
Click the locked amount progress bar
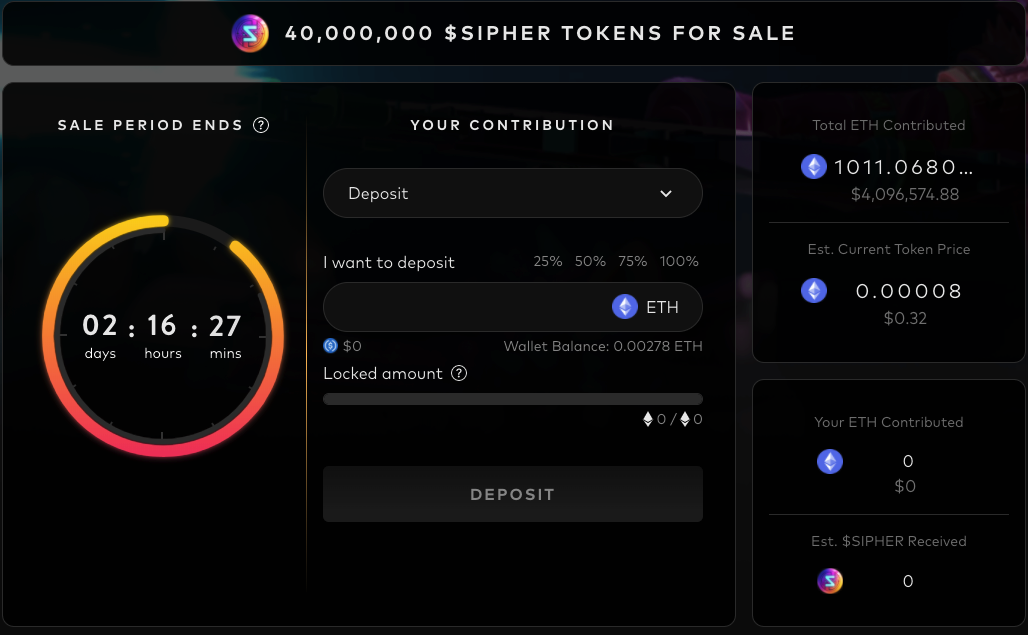[512, 398]
